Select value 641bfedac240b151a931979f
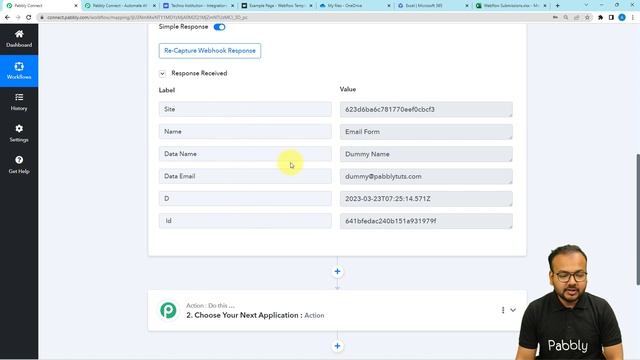 click(x=426, y=221)
